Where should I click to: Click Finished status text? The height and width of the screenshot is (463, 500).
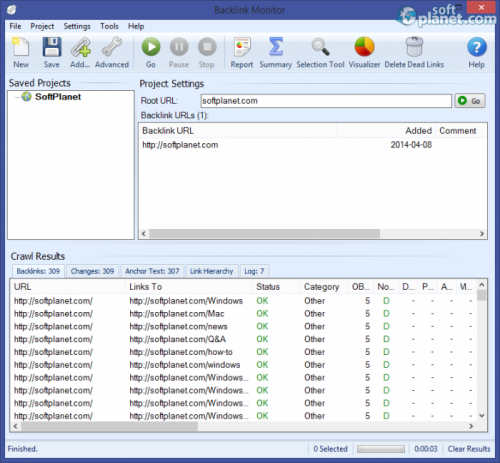tap(22, 449)
